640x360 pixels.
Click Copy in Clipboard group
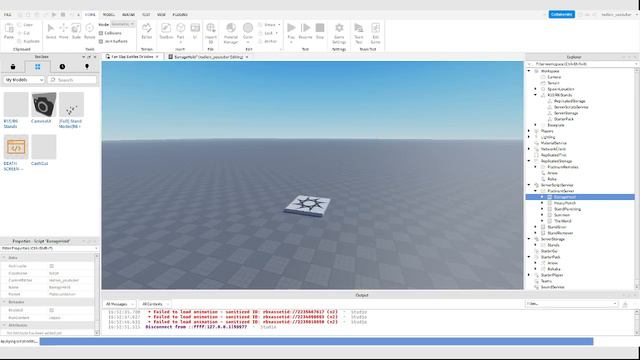(x=25, y=25)
